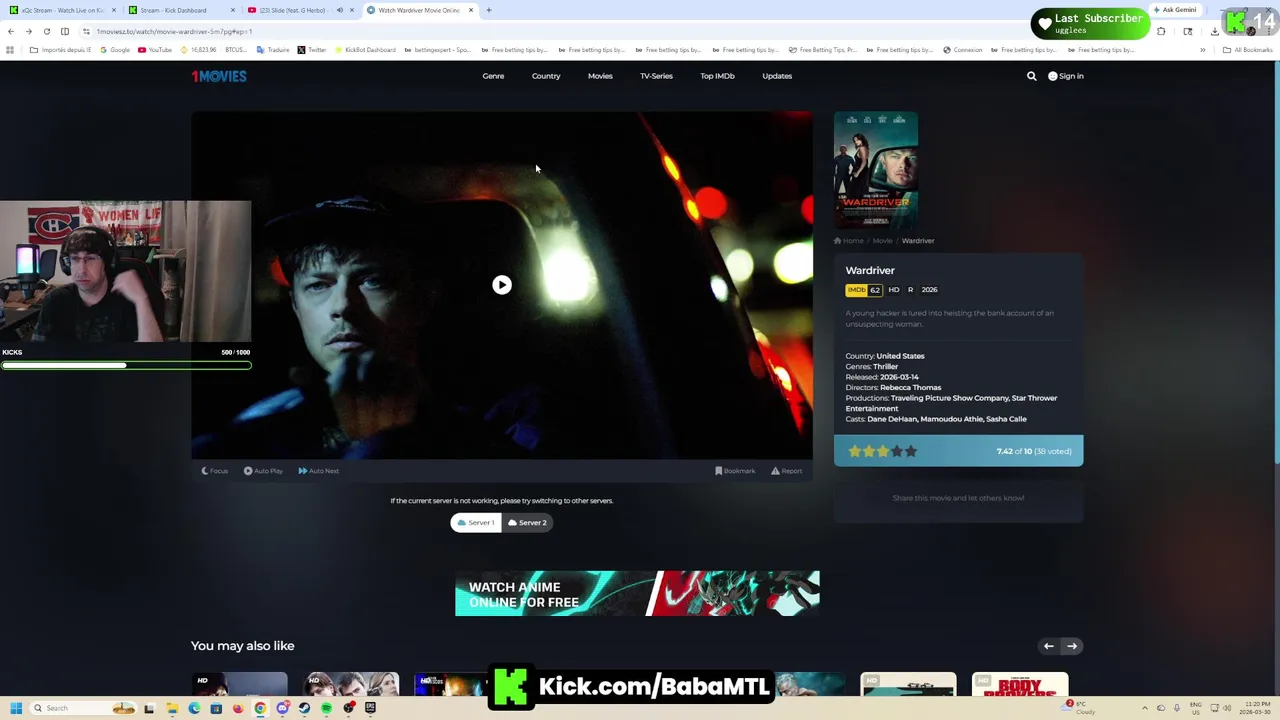The image size is (1280, 720).
Task: Reload the current page
Action: 46,31
